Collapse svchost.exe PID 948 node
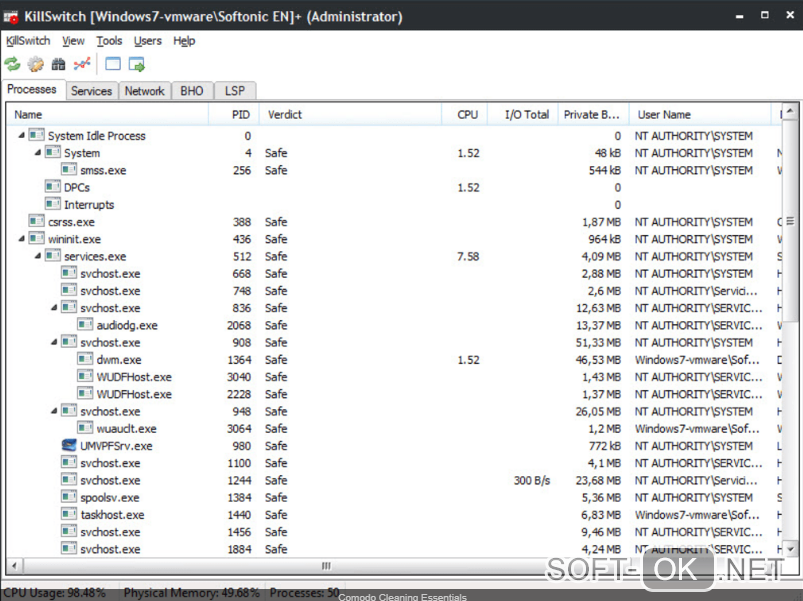Viewport: 803px width, 601px height. [54, 411]
